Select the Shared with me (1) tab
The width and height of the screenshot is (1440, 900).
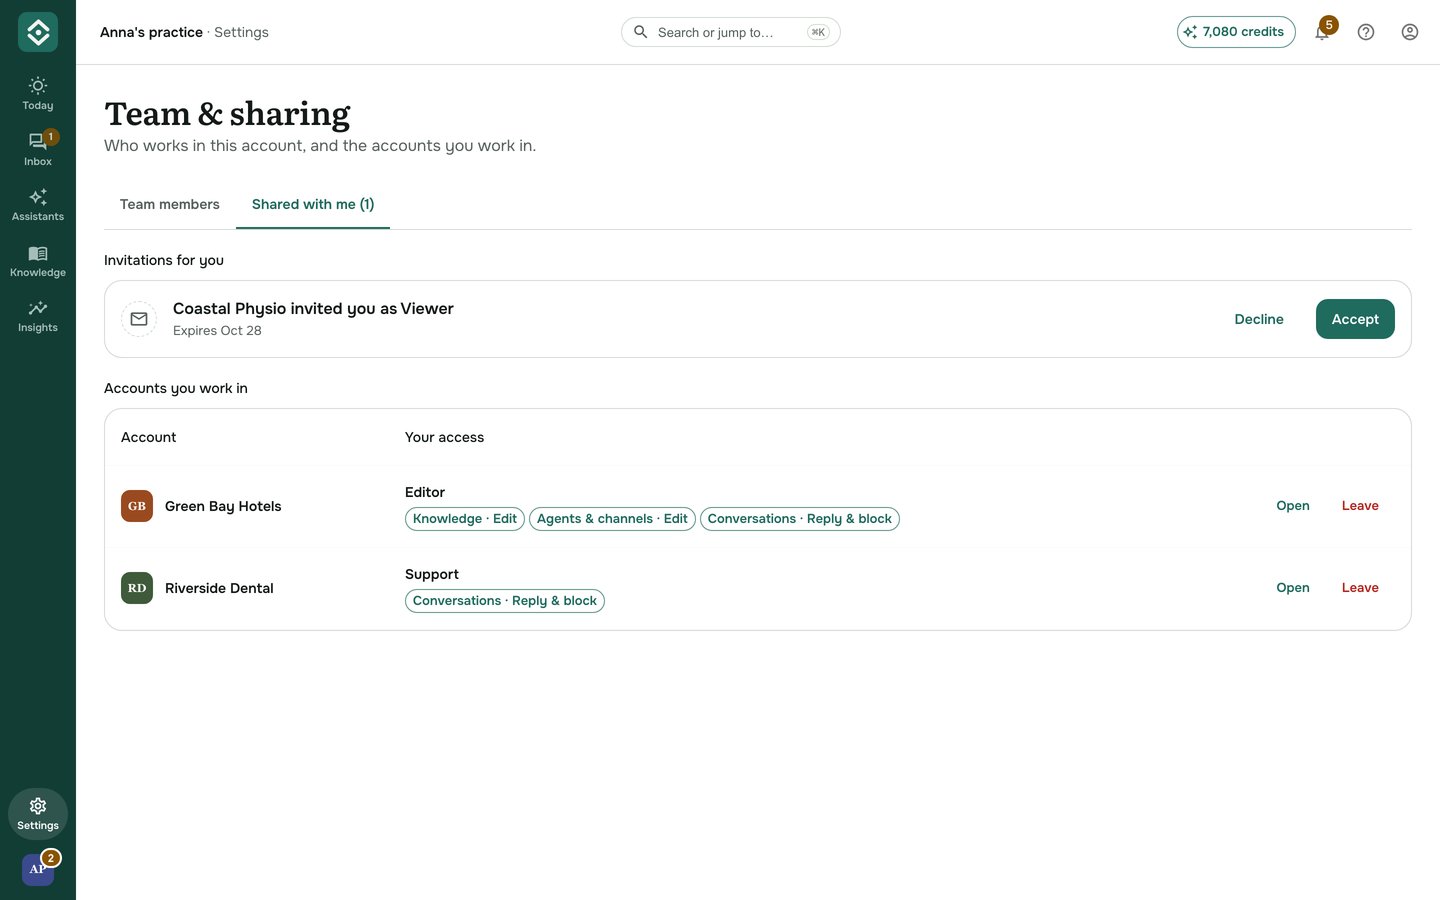(313, 204)
